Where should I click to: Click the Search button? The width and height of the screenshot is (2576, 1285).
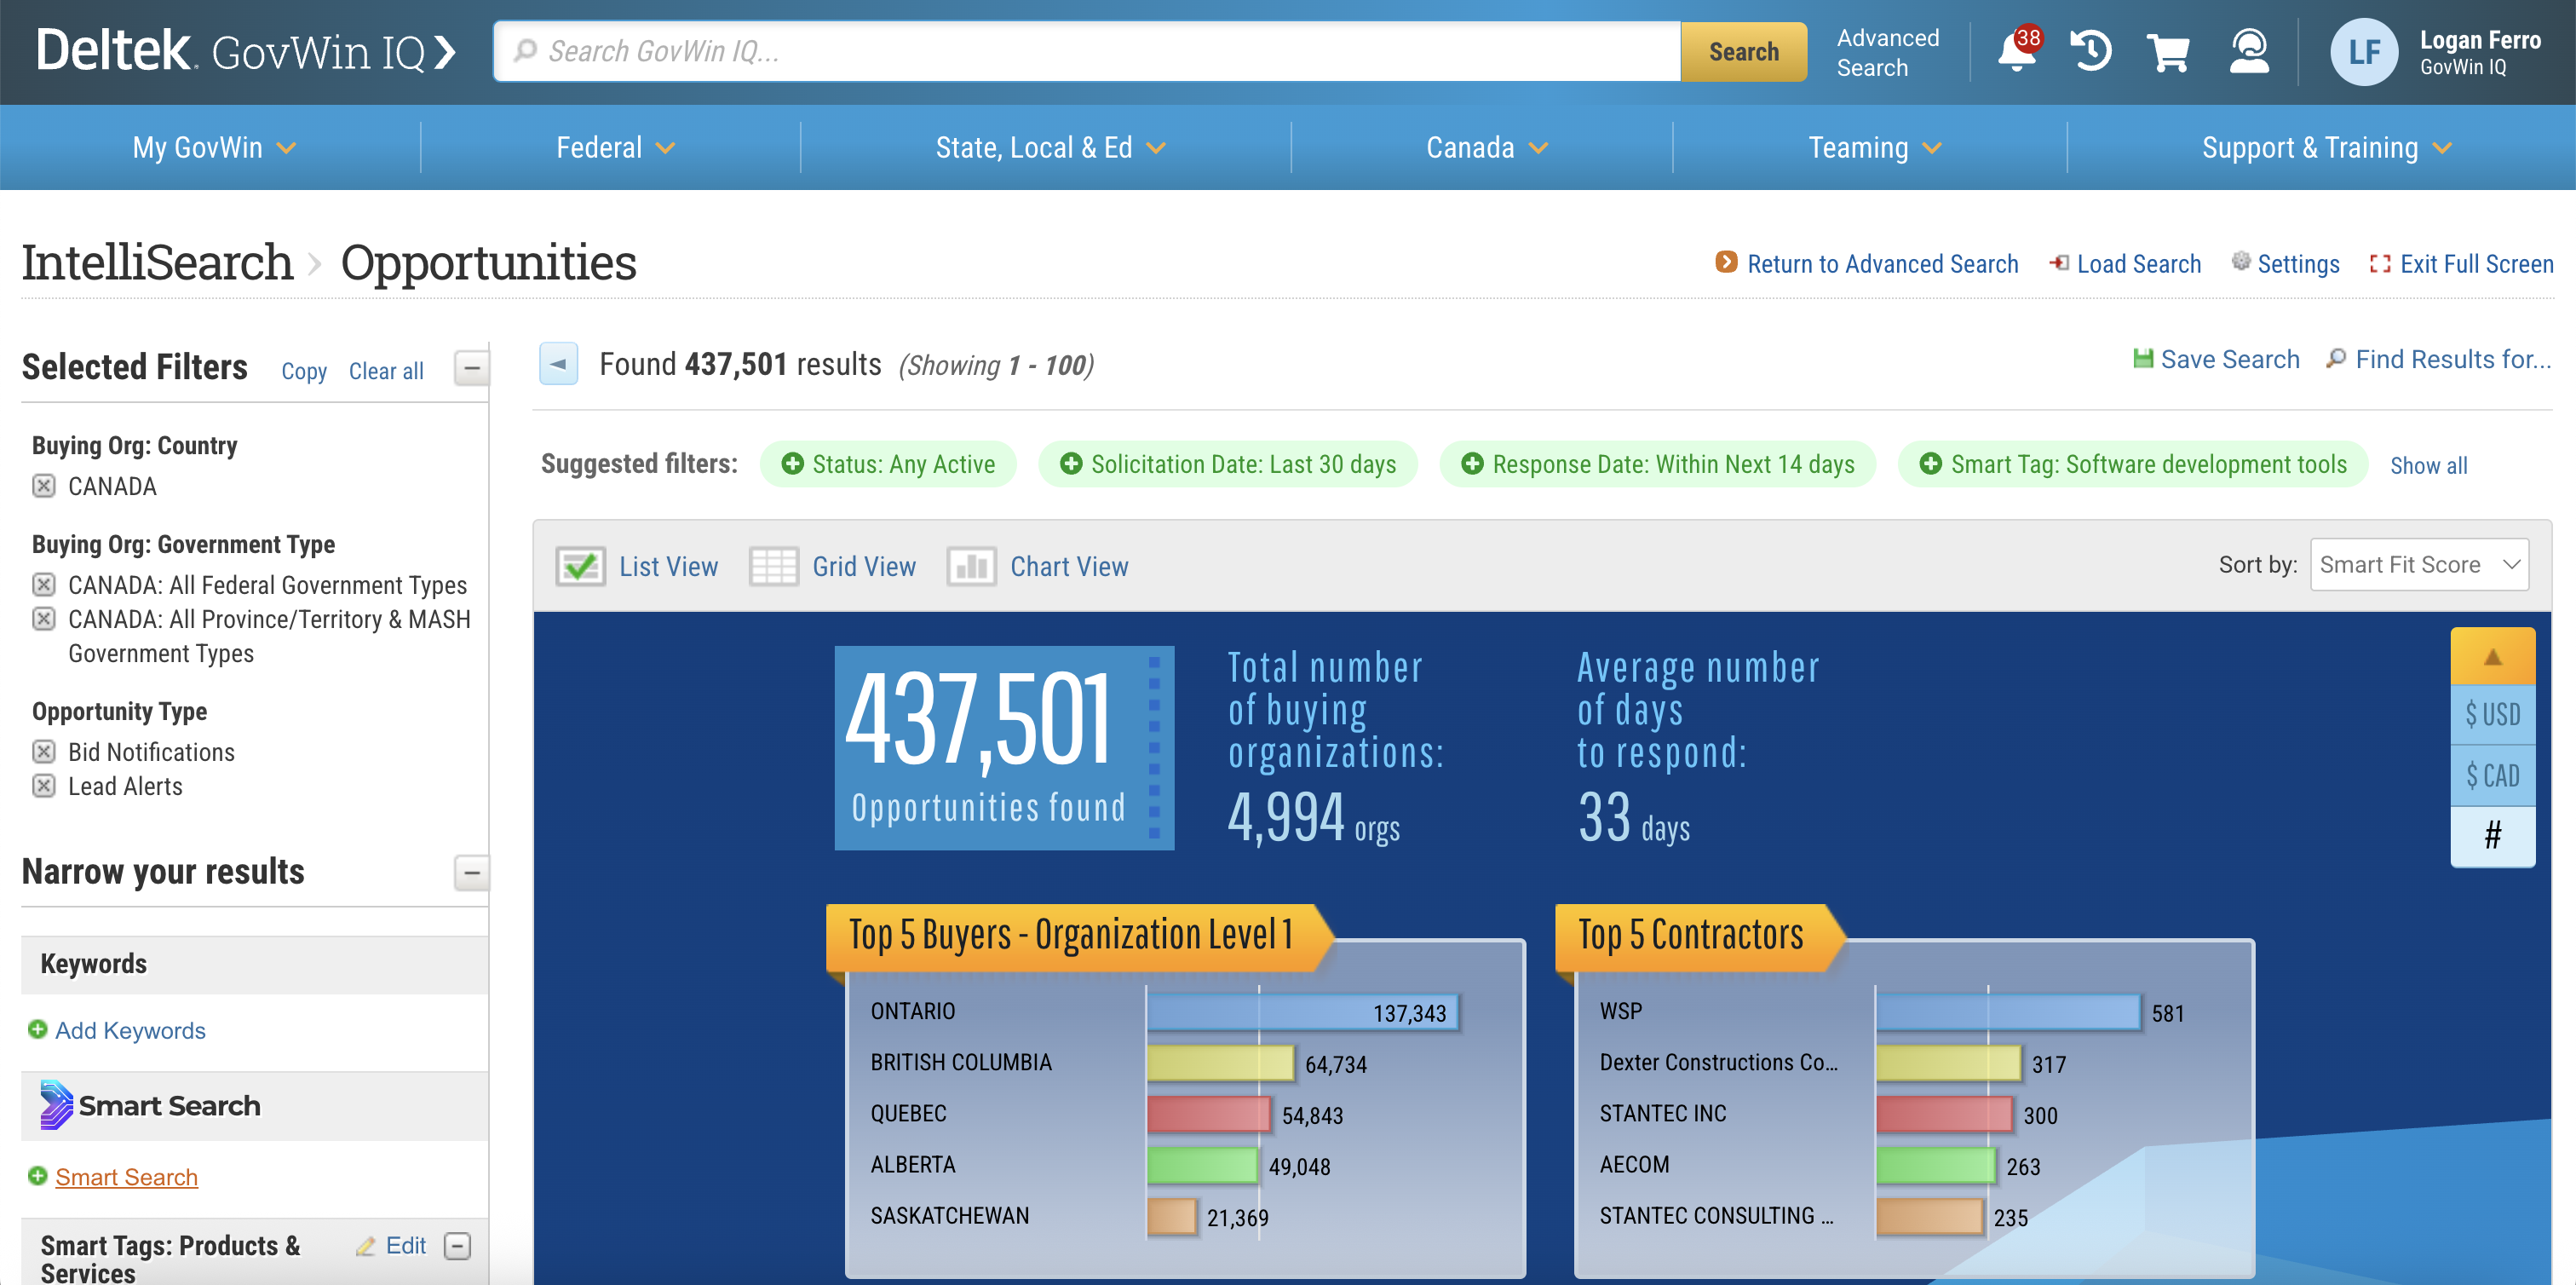click(x=1743, y=51)
